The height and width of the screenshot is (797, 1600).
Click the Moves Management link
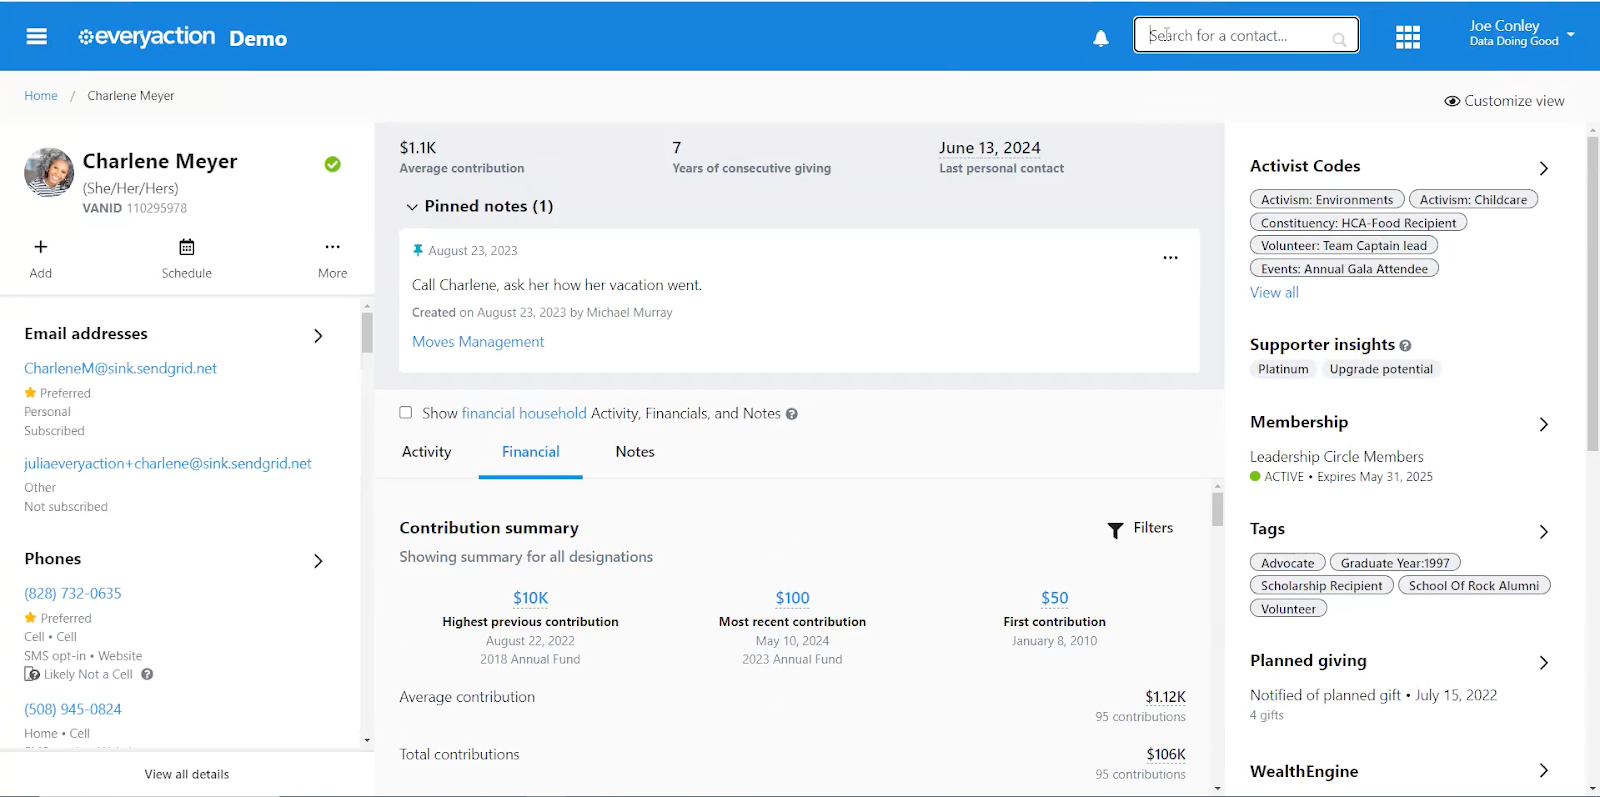click(478, 342)
